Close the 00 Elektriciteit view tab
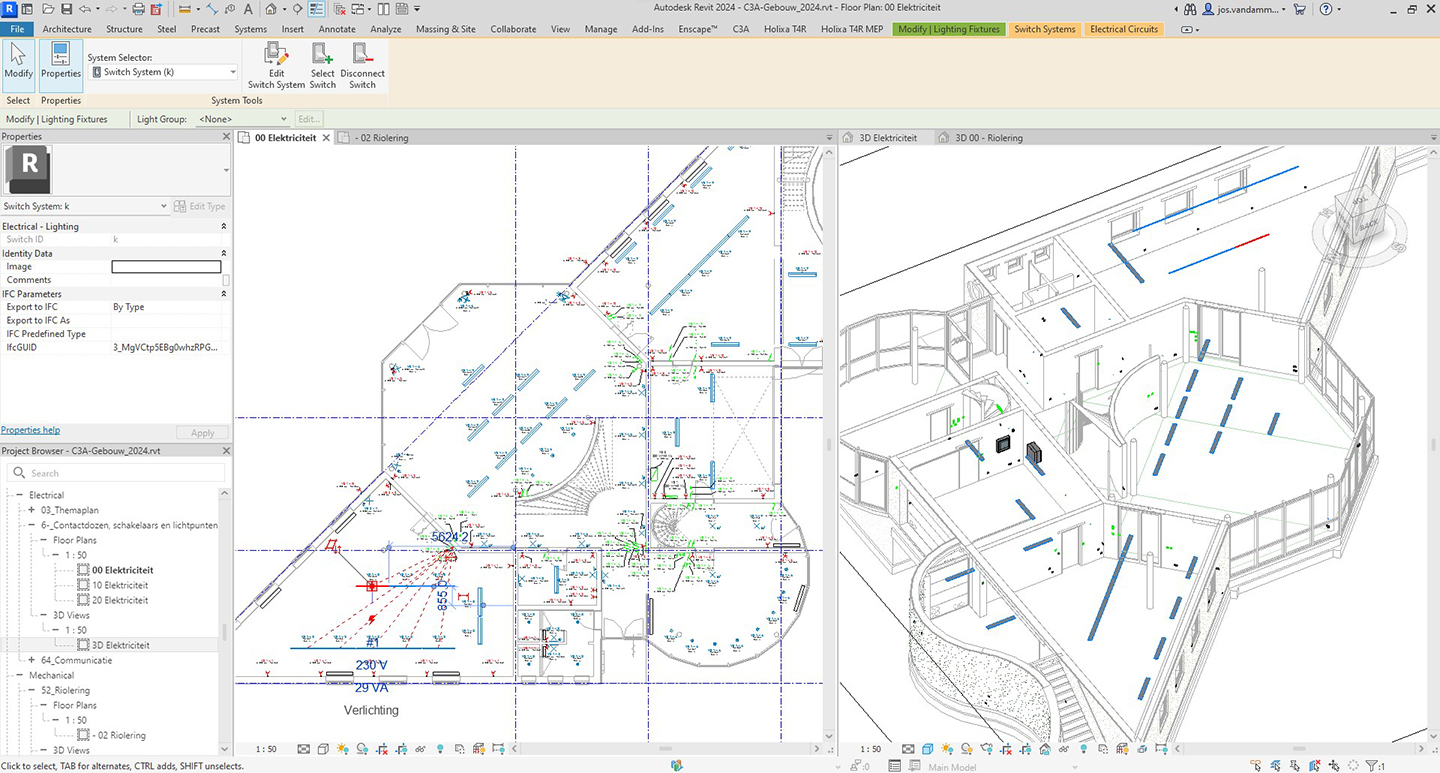This screenshot has height=773, width=1440. pyautogui.click(x=325, y=138)
